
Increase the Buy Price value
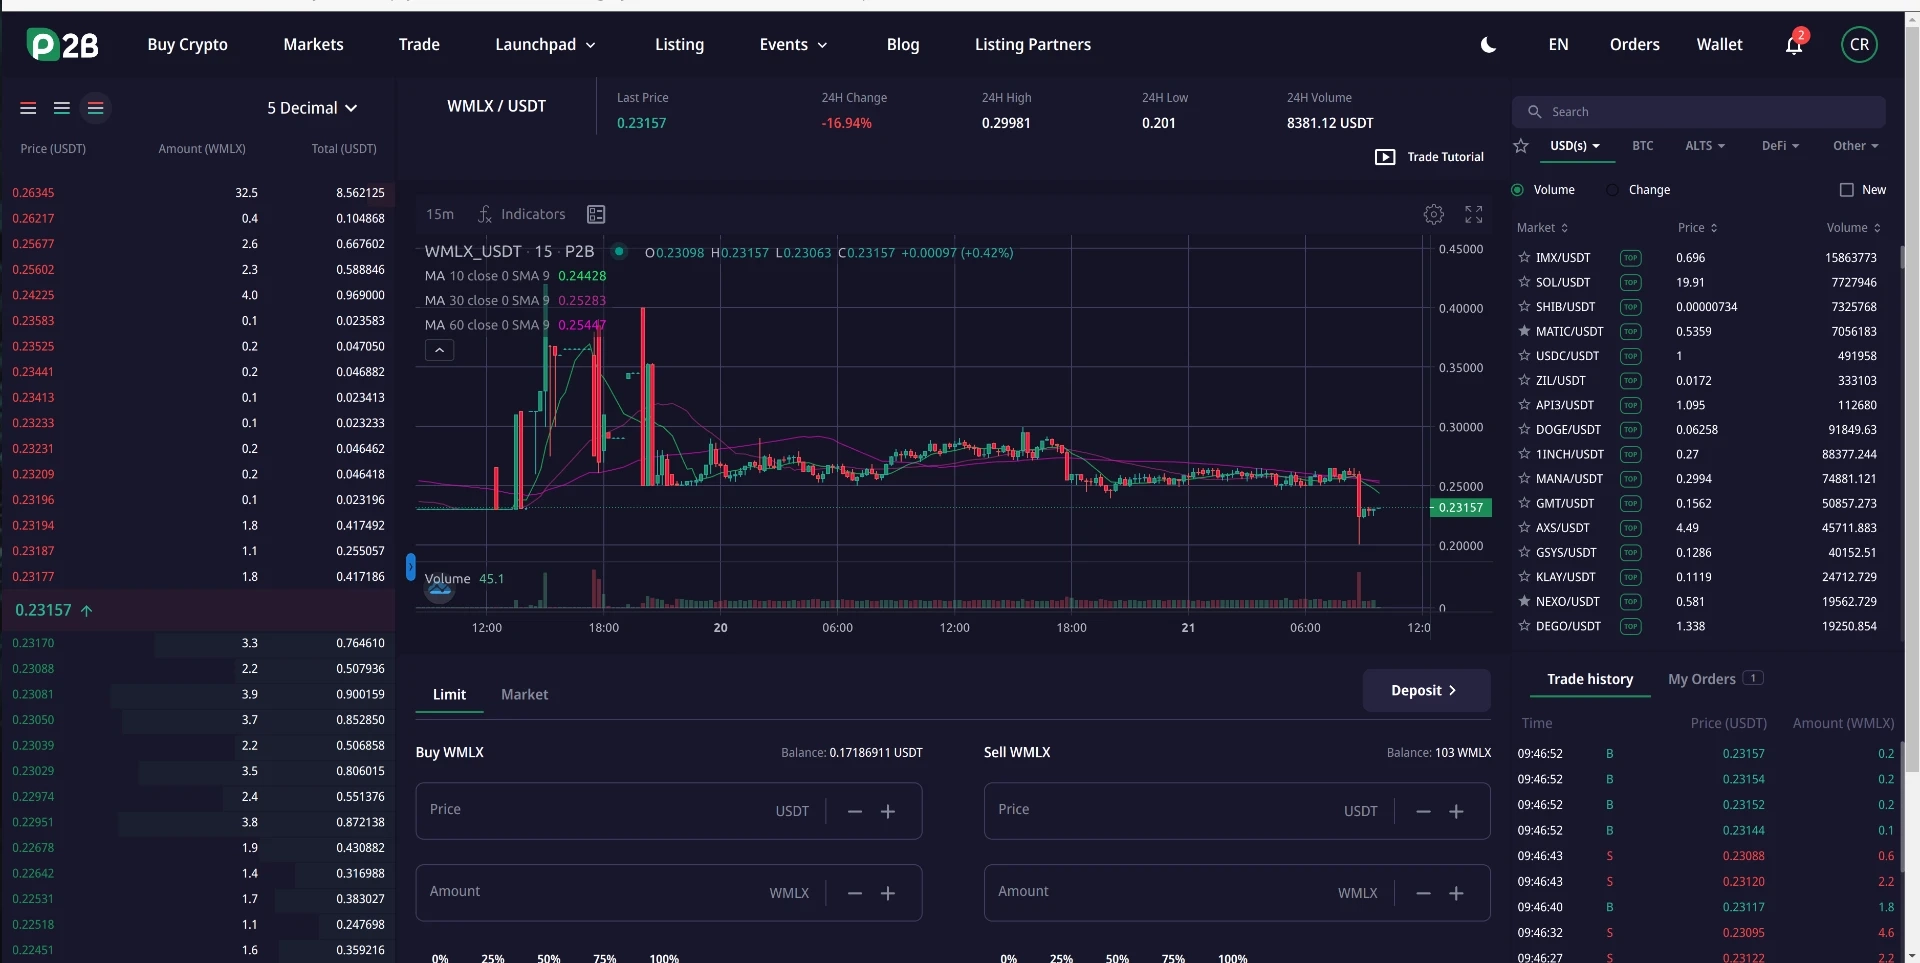[888, 811]
